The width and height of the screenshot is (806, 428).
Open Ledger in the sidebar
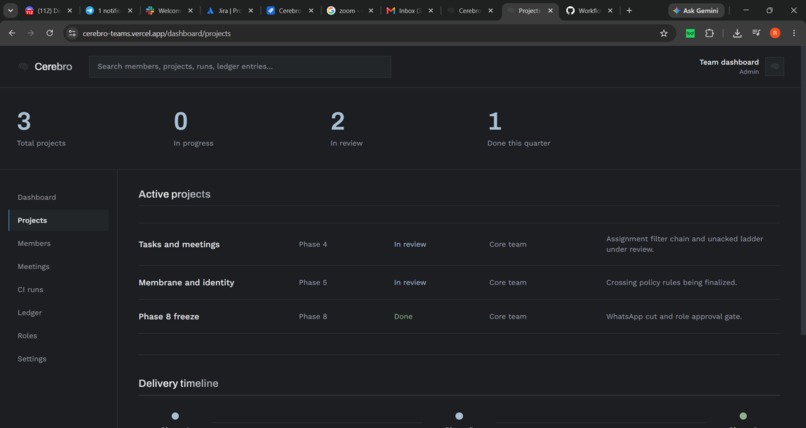click(29, 312)
